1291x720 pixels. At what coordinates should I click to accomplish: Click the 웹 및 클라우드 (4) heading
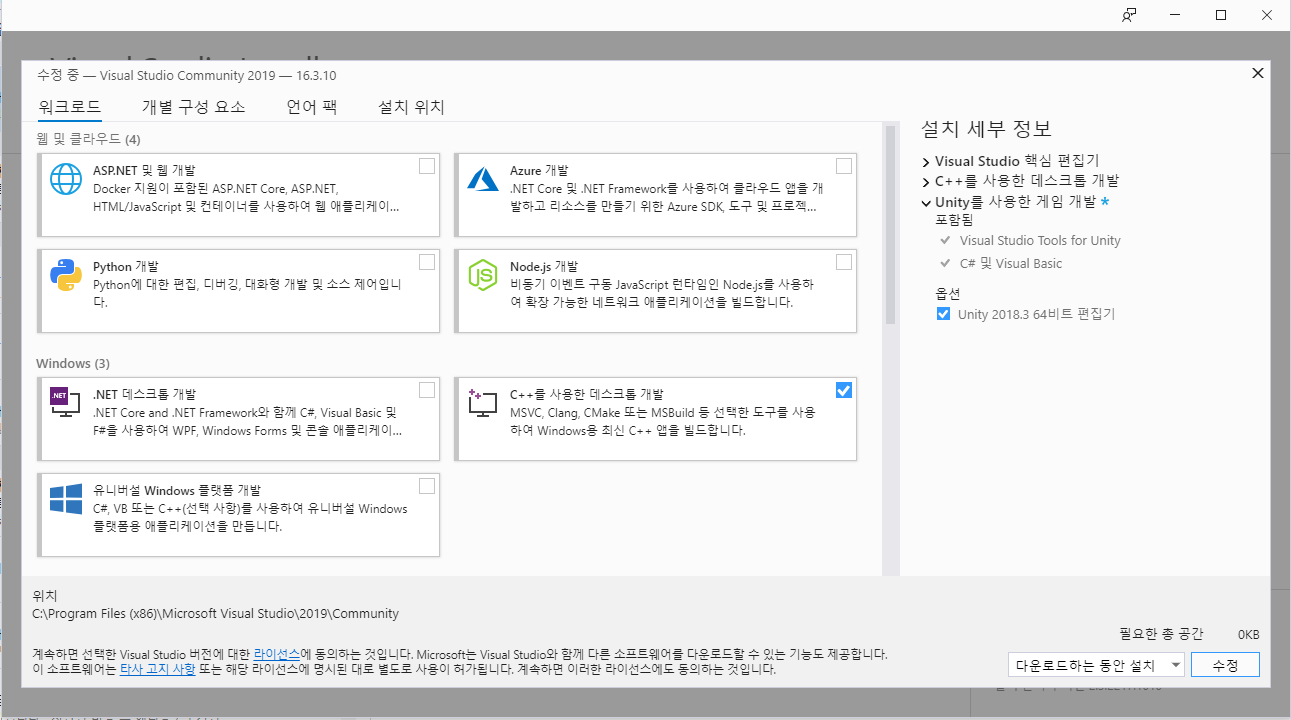(x=88, y=138)
